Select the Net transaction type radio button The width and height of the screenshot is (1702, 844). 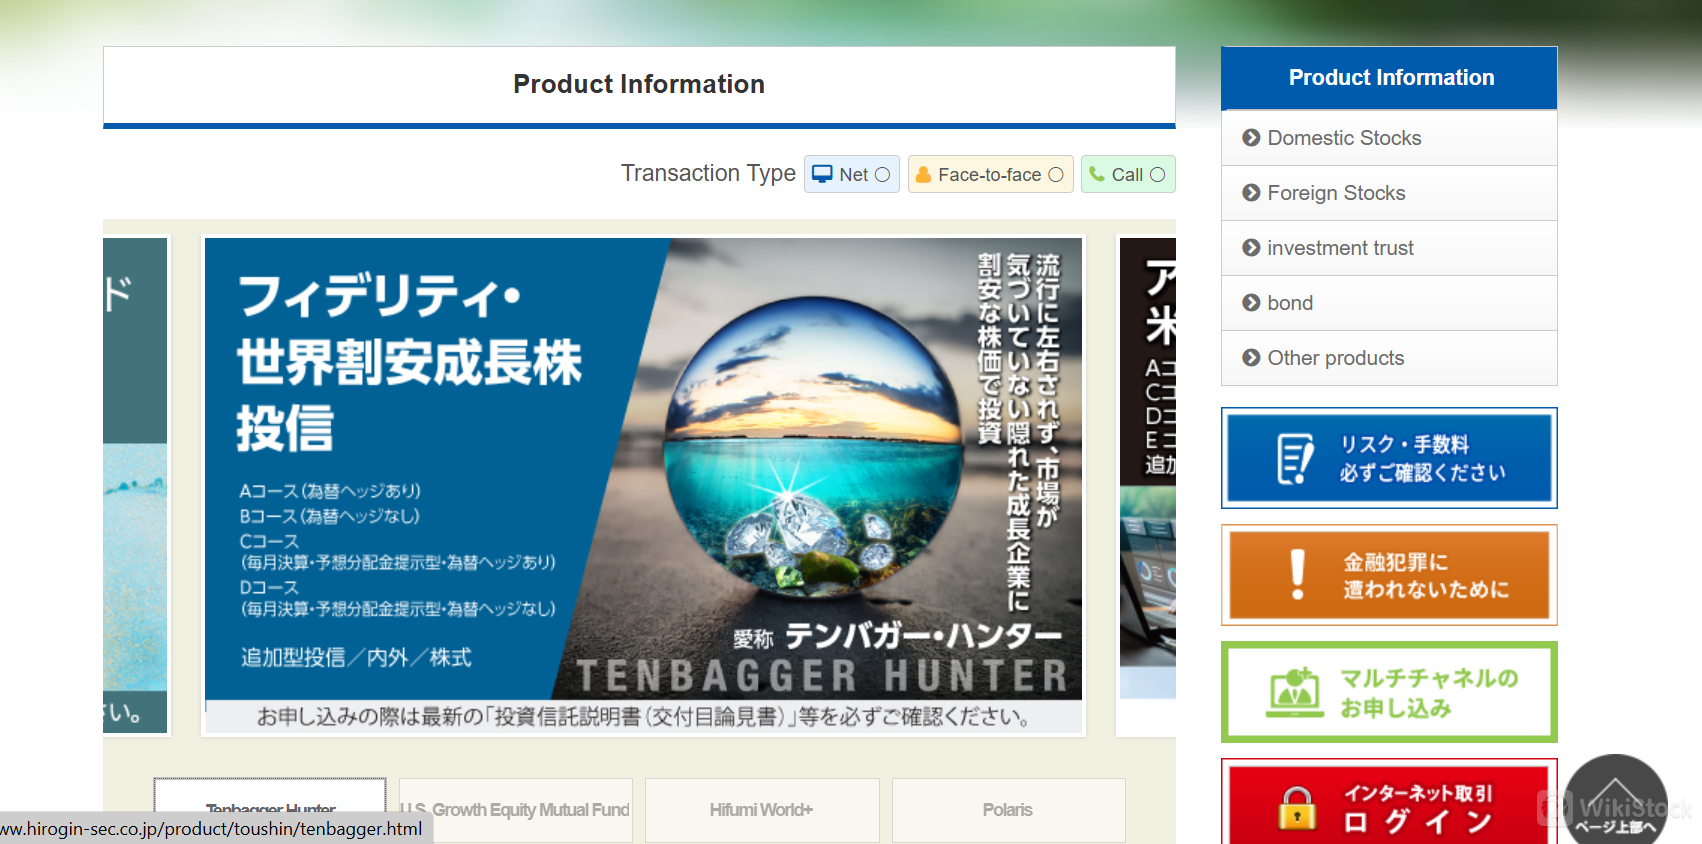pyautogui.click(x=882, y=175)
